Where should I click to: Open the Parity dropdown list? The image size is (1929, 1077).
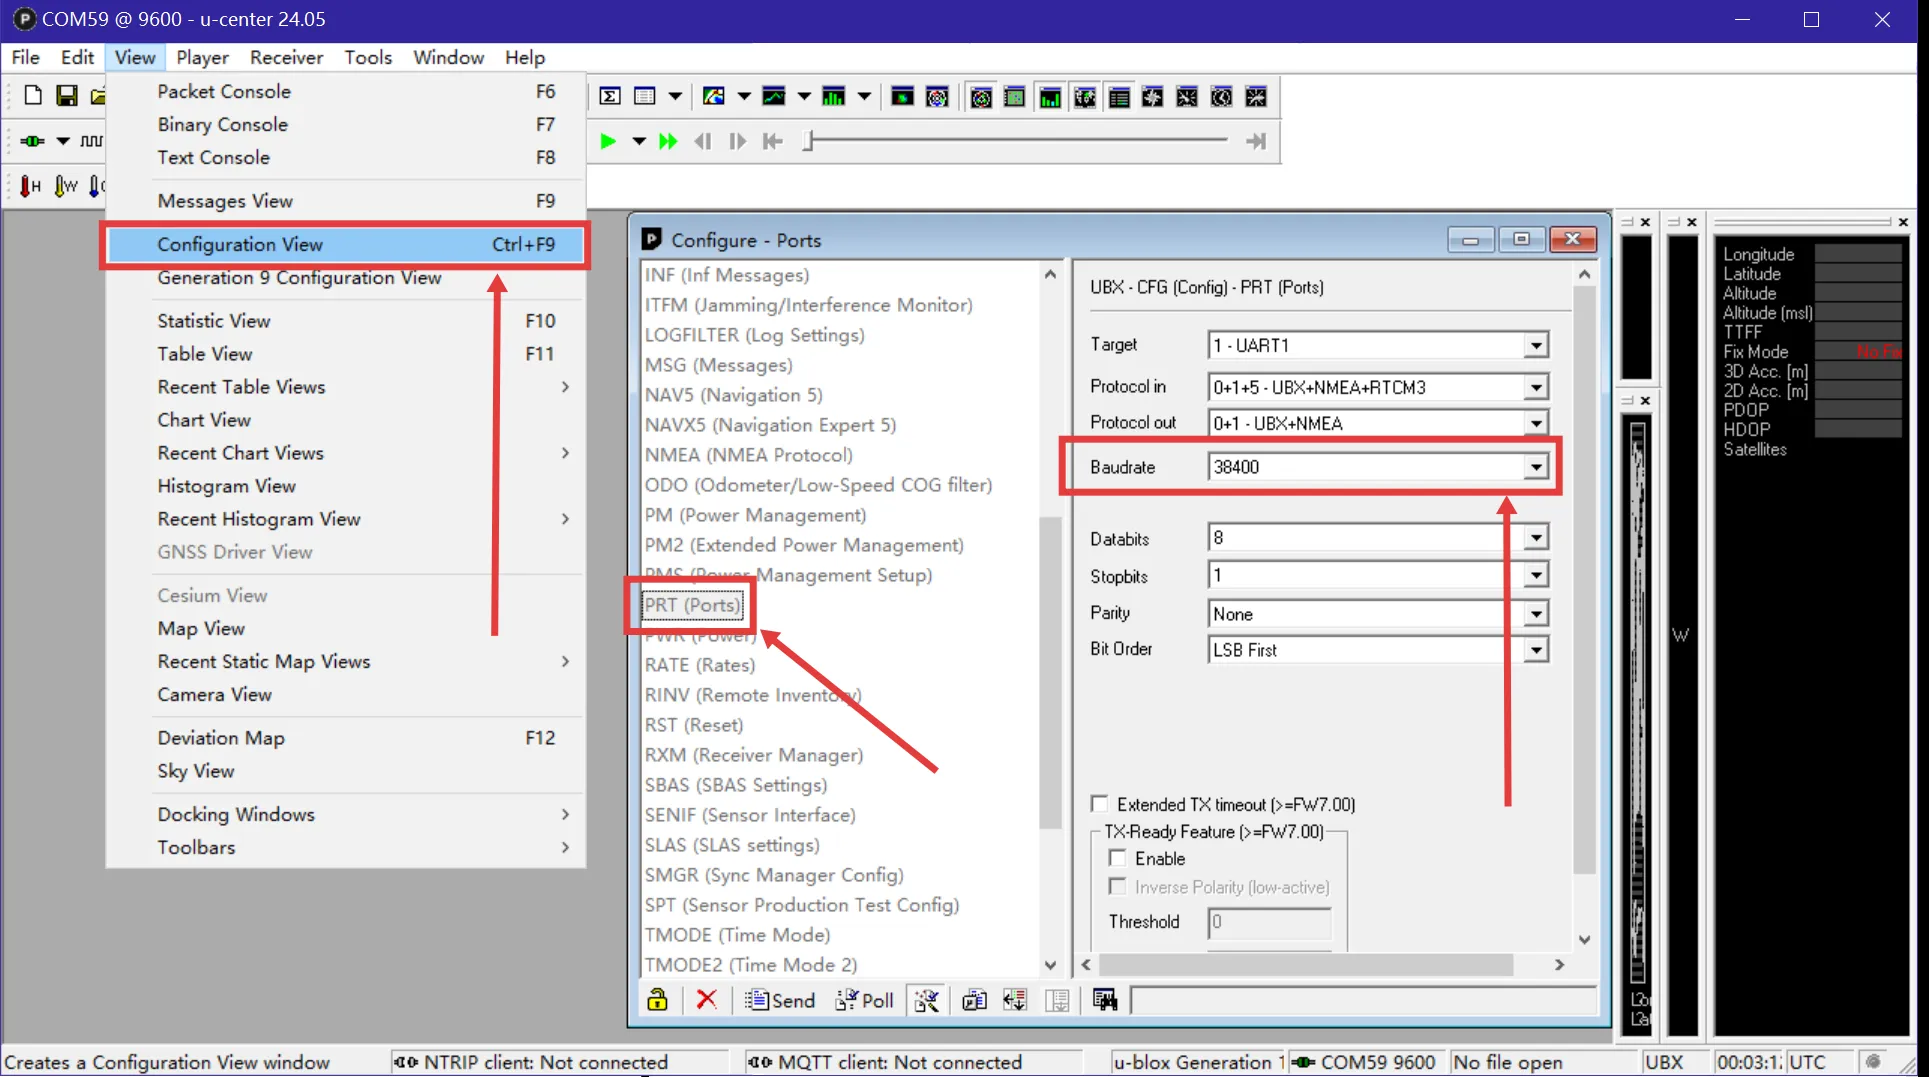pyautogui.click(x=1536, y=614)
